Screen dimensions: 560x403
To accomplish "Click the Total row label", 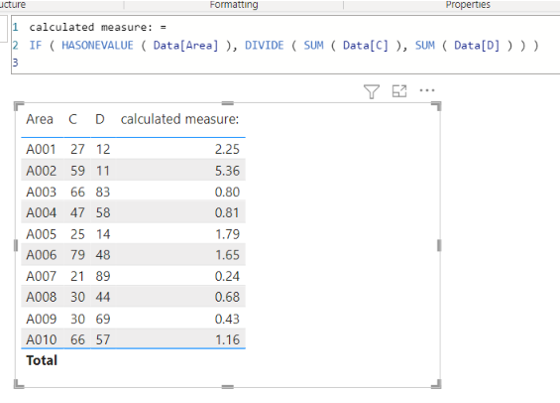I will coord(41,360).
